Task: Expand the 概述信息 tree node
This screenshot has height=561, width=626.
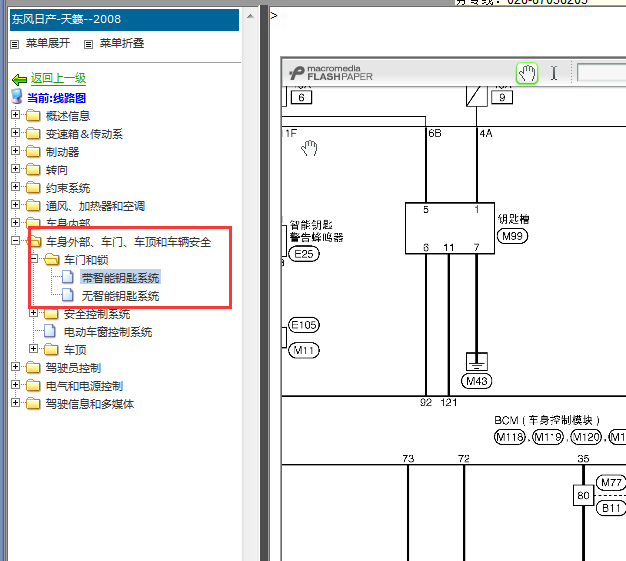Action: (15, 115)
